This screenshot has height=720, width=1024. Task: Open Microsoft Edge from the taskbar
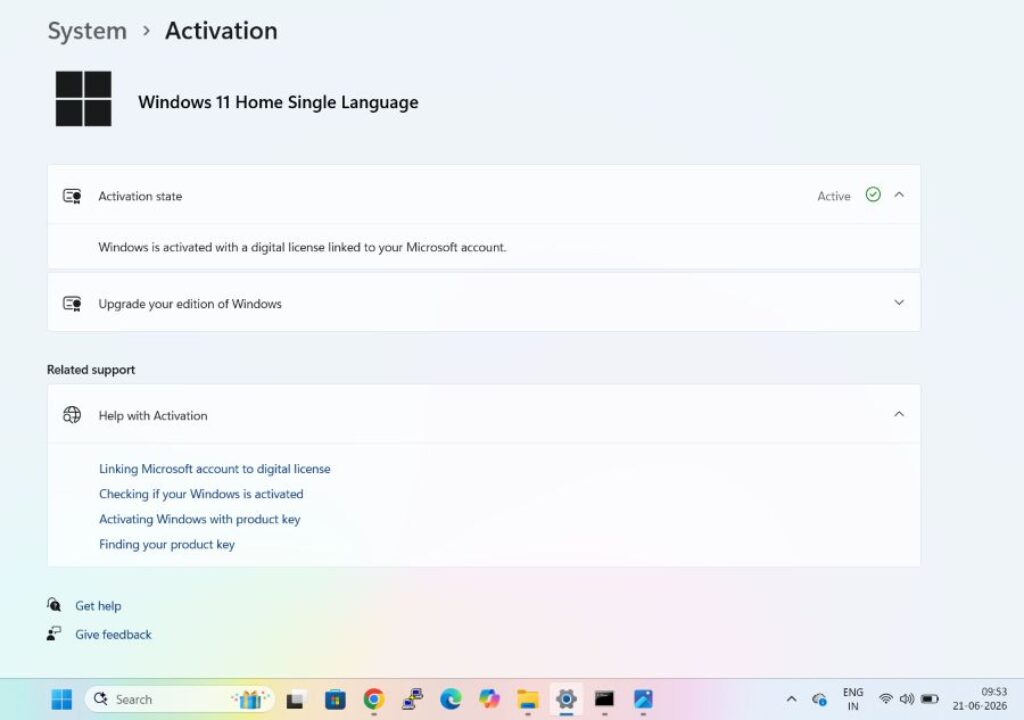pyautogui.click(x=451, y=699)
